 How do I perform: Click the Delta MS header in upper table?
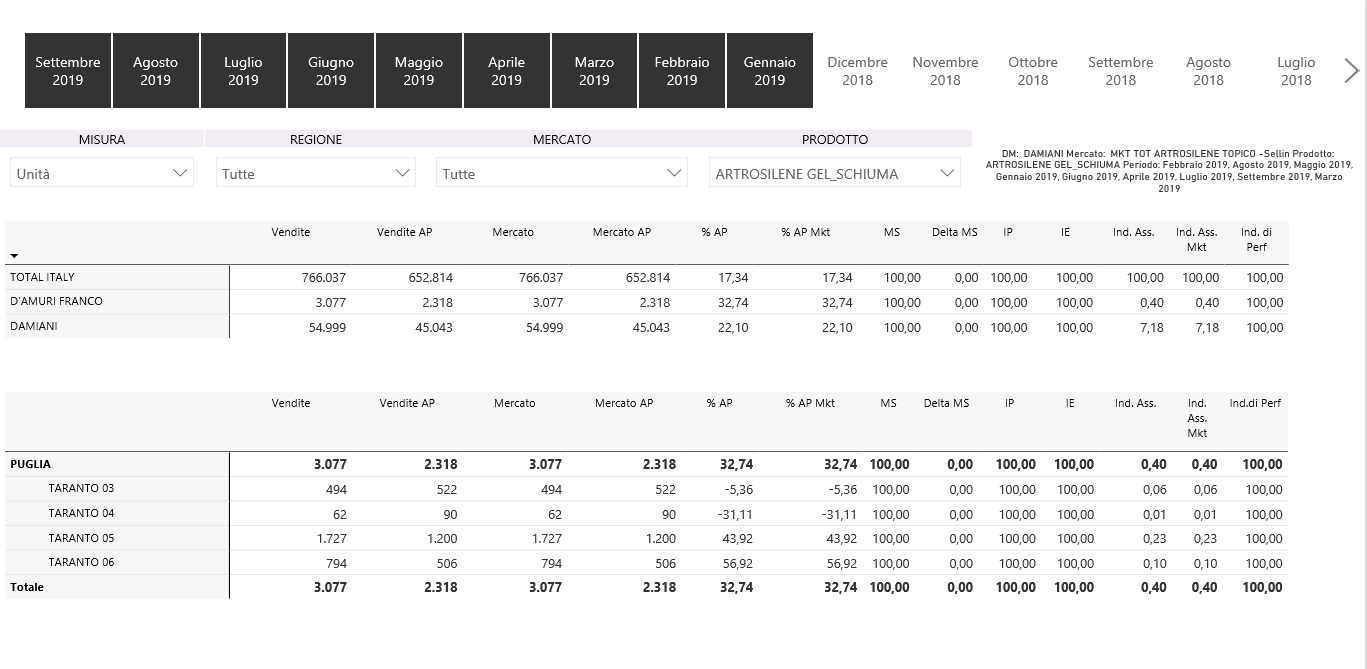[x=954, y=232]
